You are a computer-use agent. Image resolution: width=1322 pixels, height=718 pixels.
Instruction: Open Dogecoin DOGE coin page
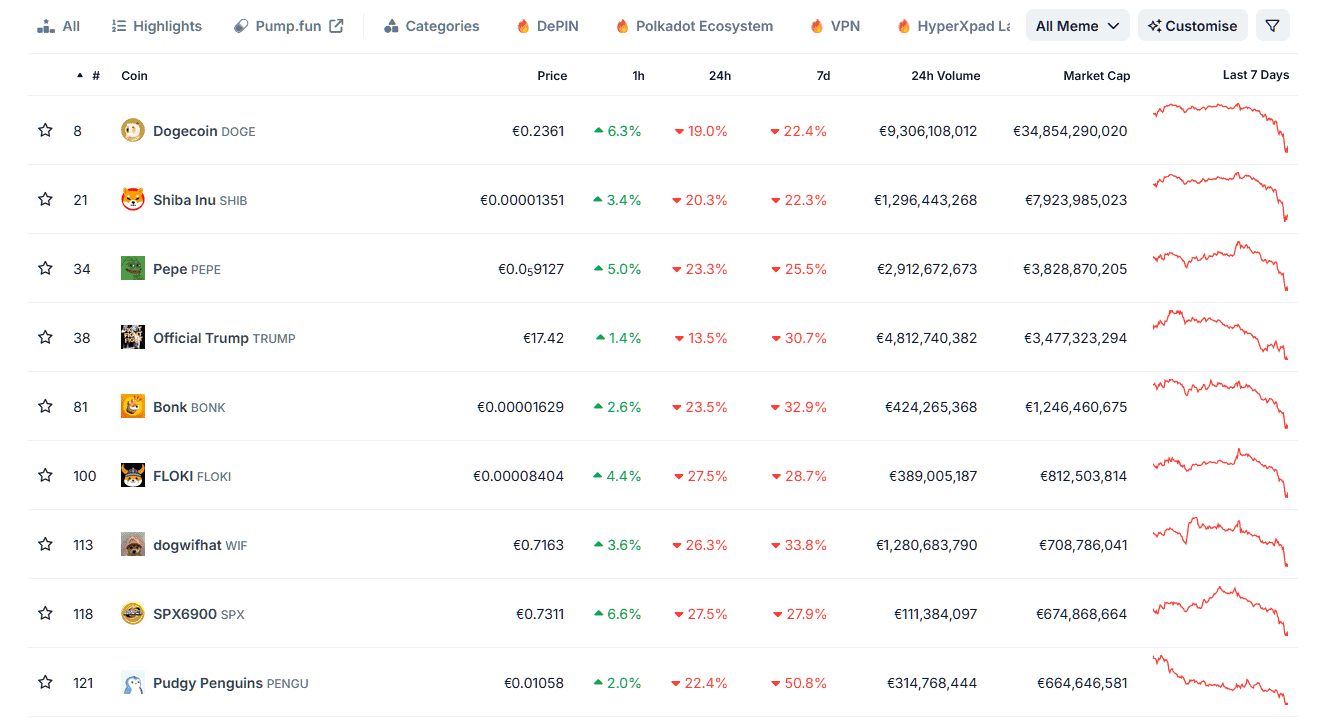point(204,131)
